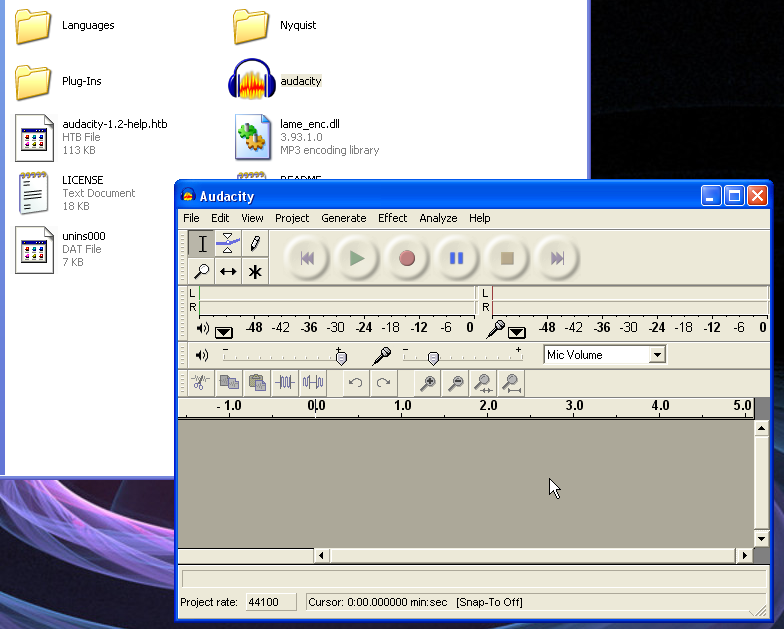Click the Fit project in window icon
The image size is (784, 629).
(x=511, y=383)
